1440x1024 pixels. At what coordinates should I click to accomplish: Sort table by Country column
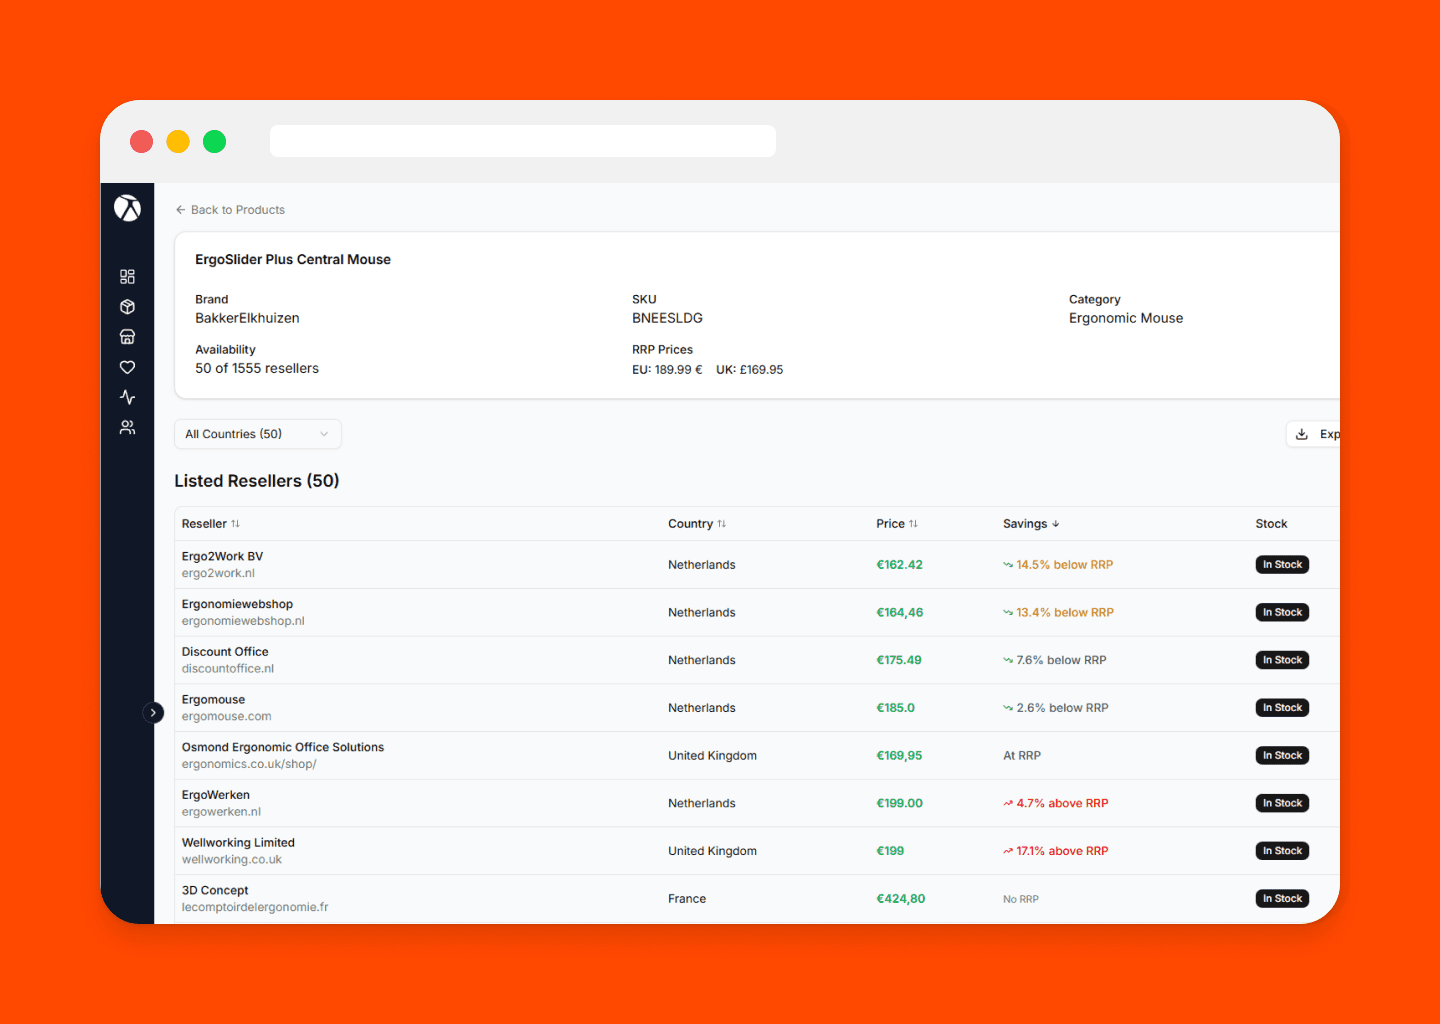point(697,524)
